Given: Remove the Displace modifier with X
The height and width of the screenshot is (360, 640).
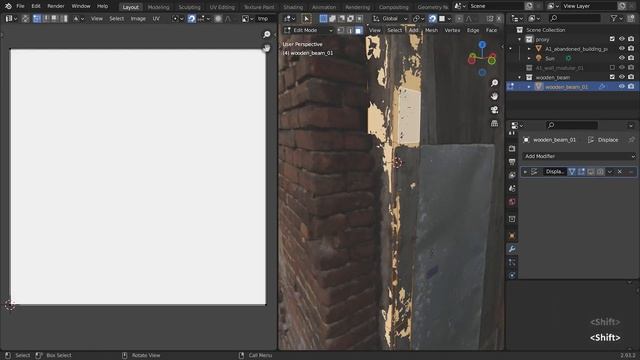Looking at the screenshot, I should (620, 172).
